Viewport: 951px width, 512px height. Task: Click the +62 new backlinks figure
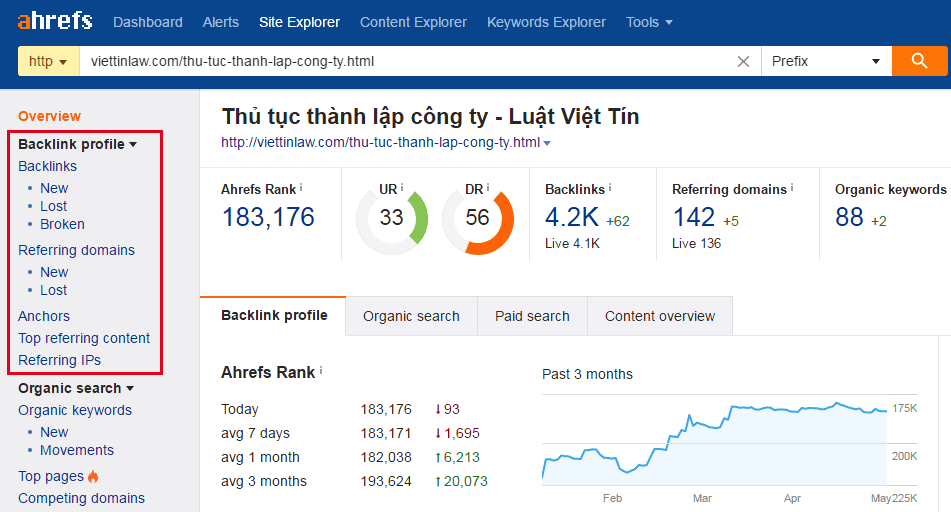point(617,221)
